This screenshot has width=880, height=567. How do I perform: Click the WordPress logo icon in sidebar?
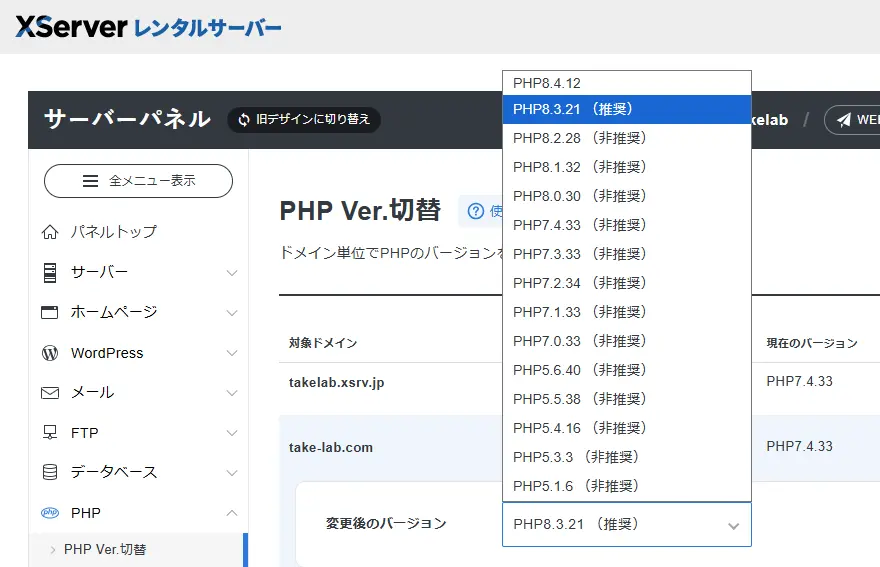[50, 353]
